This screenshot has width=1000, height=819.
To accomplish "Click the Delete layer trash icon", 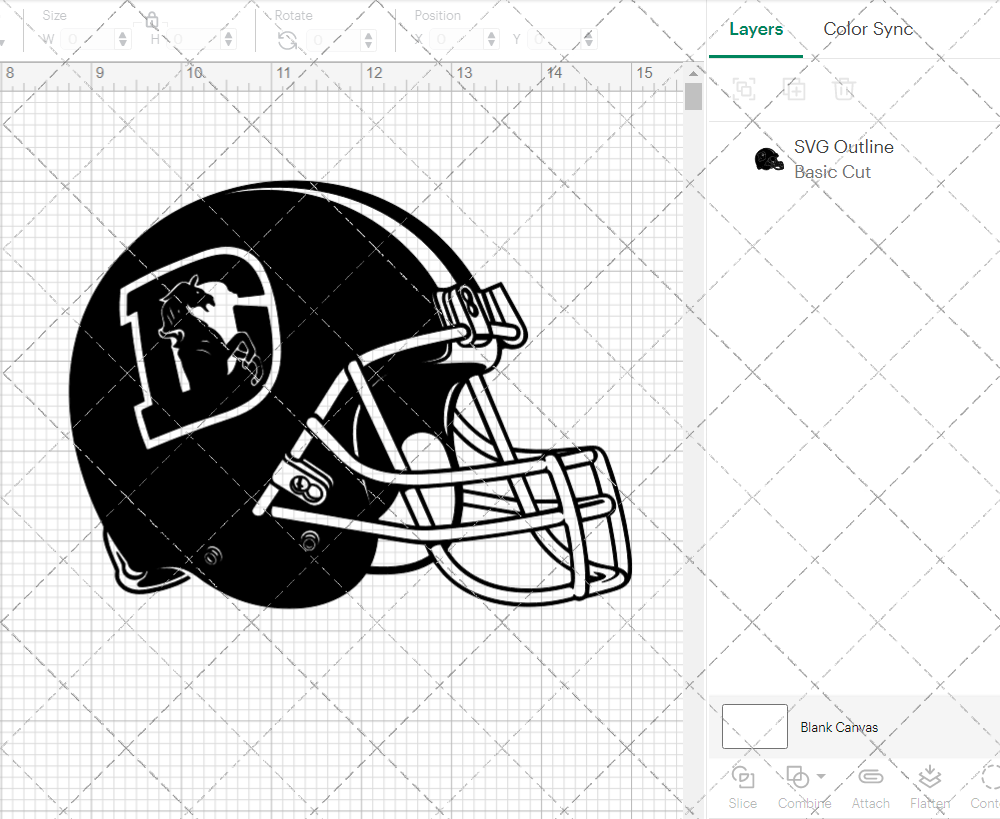I will click(845, 89).
